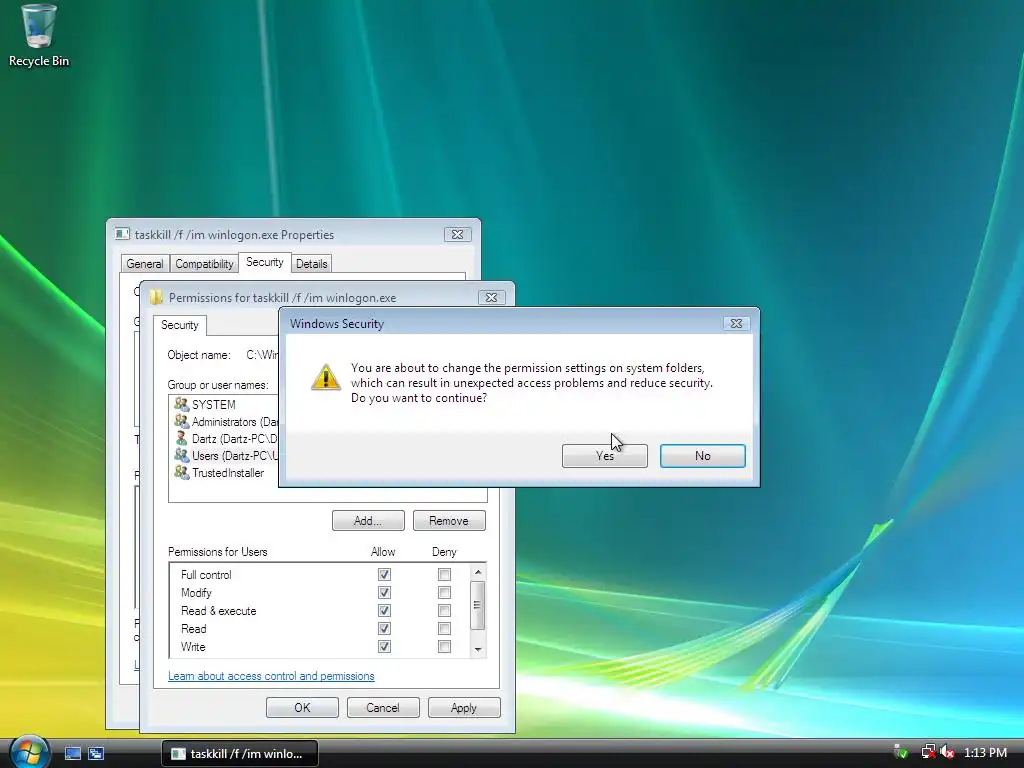The image size is (1024, 768).
Task: Click Cancel in Permissions dialog
Action: 383,707
